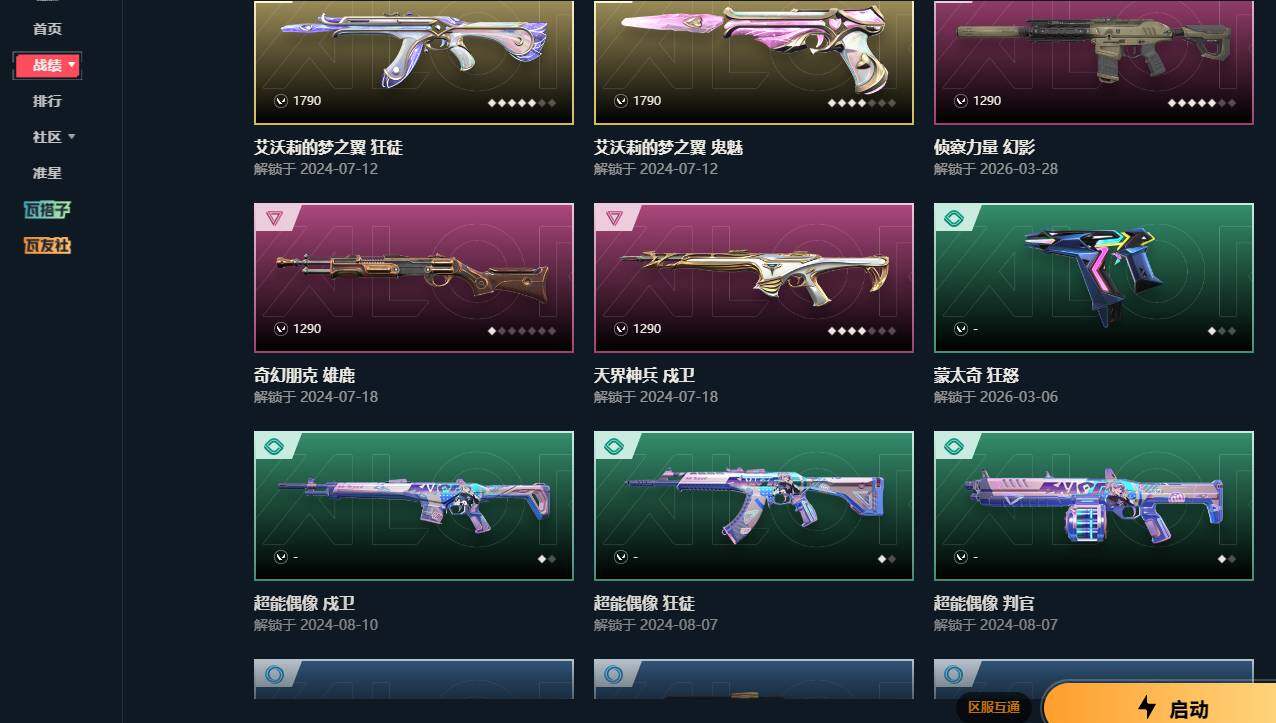Click the green tier icon on 超能偶像 狂徒 card

614,446
